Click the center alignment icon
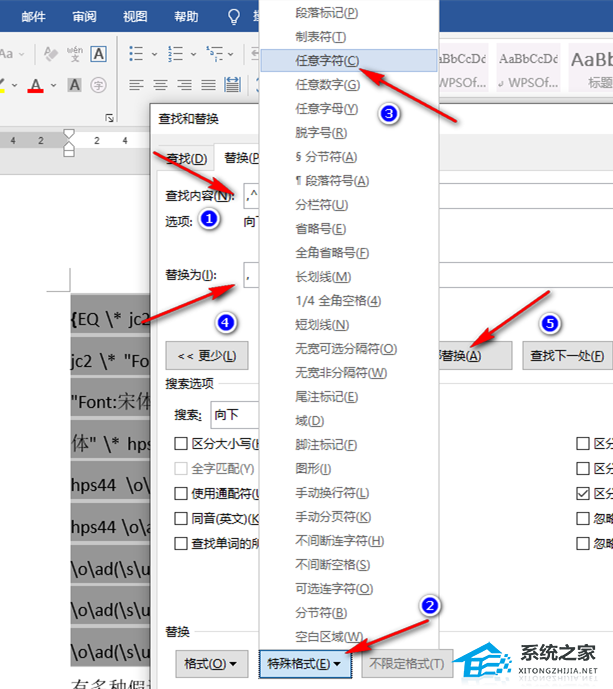Screen dimensions: 613x689 [x=160, y=85]
